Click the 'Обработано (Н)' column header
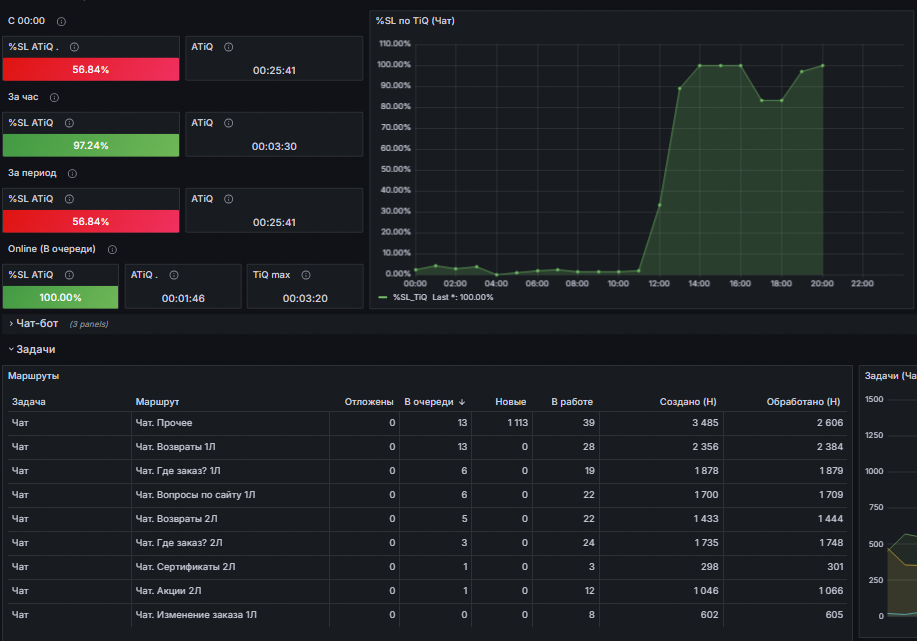917x641 pixels. (x=803, y=402)
